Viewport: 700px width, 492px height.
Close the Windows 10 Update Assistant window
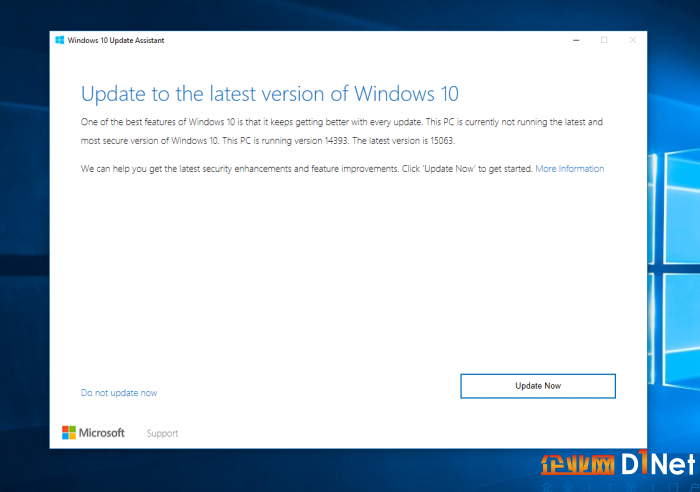633,40
